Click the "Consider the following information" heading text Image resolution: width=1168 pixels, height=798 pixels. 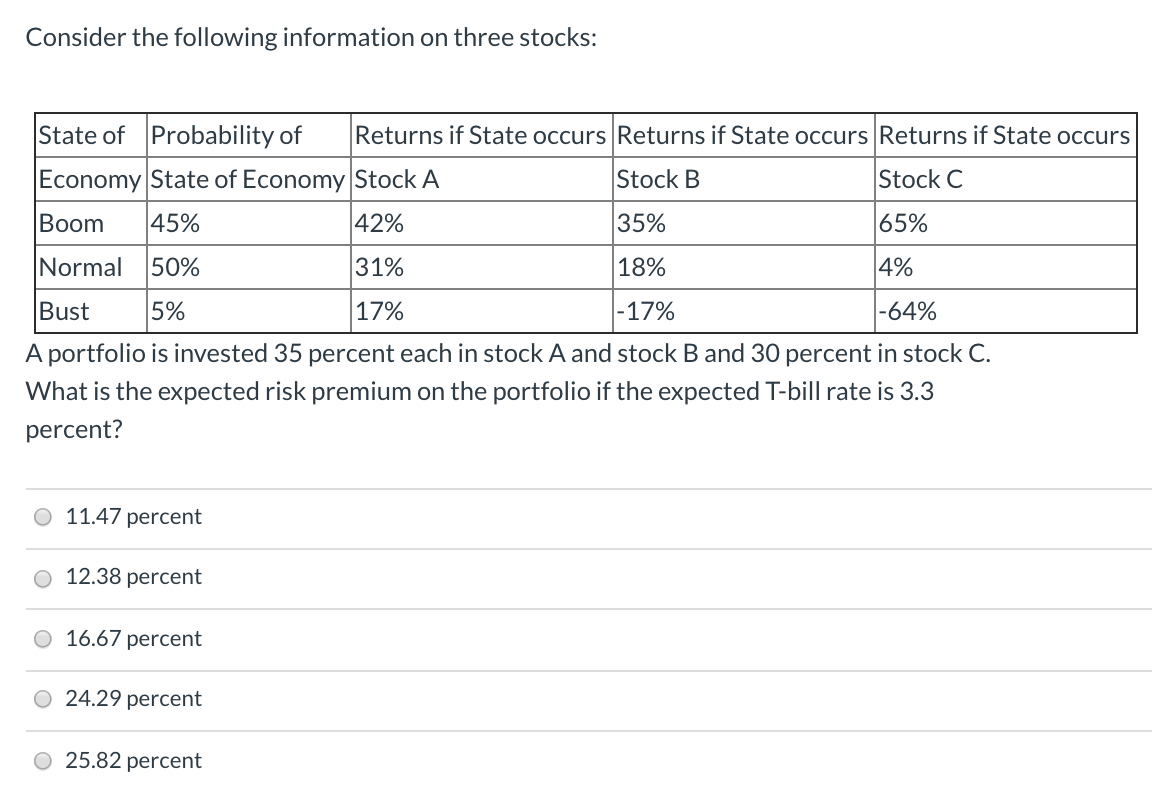click(x=311, y=38)
